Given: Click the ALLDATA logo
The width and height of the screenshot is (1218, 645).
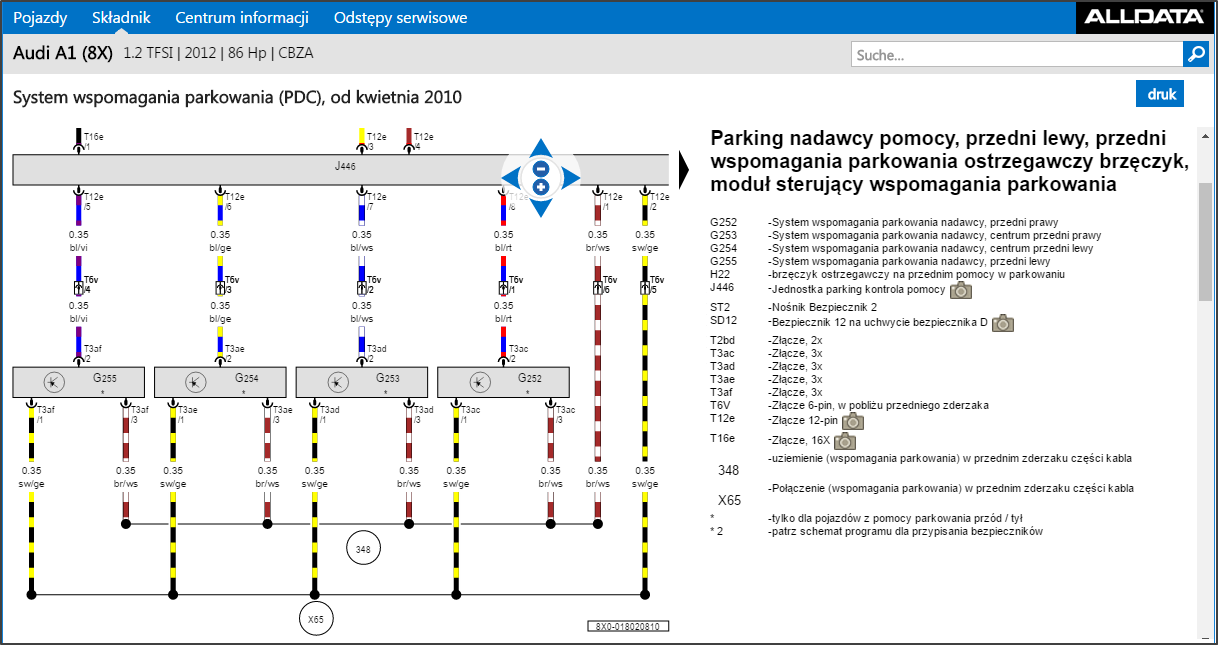Looking at the screenshot, I should (x=1144, y=17).
